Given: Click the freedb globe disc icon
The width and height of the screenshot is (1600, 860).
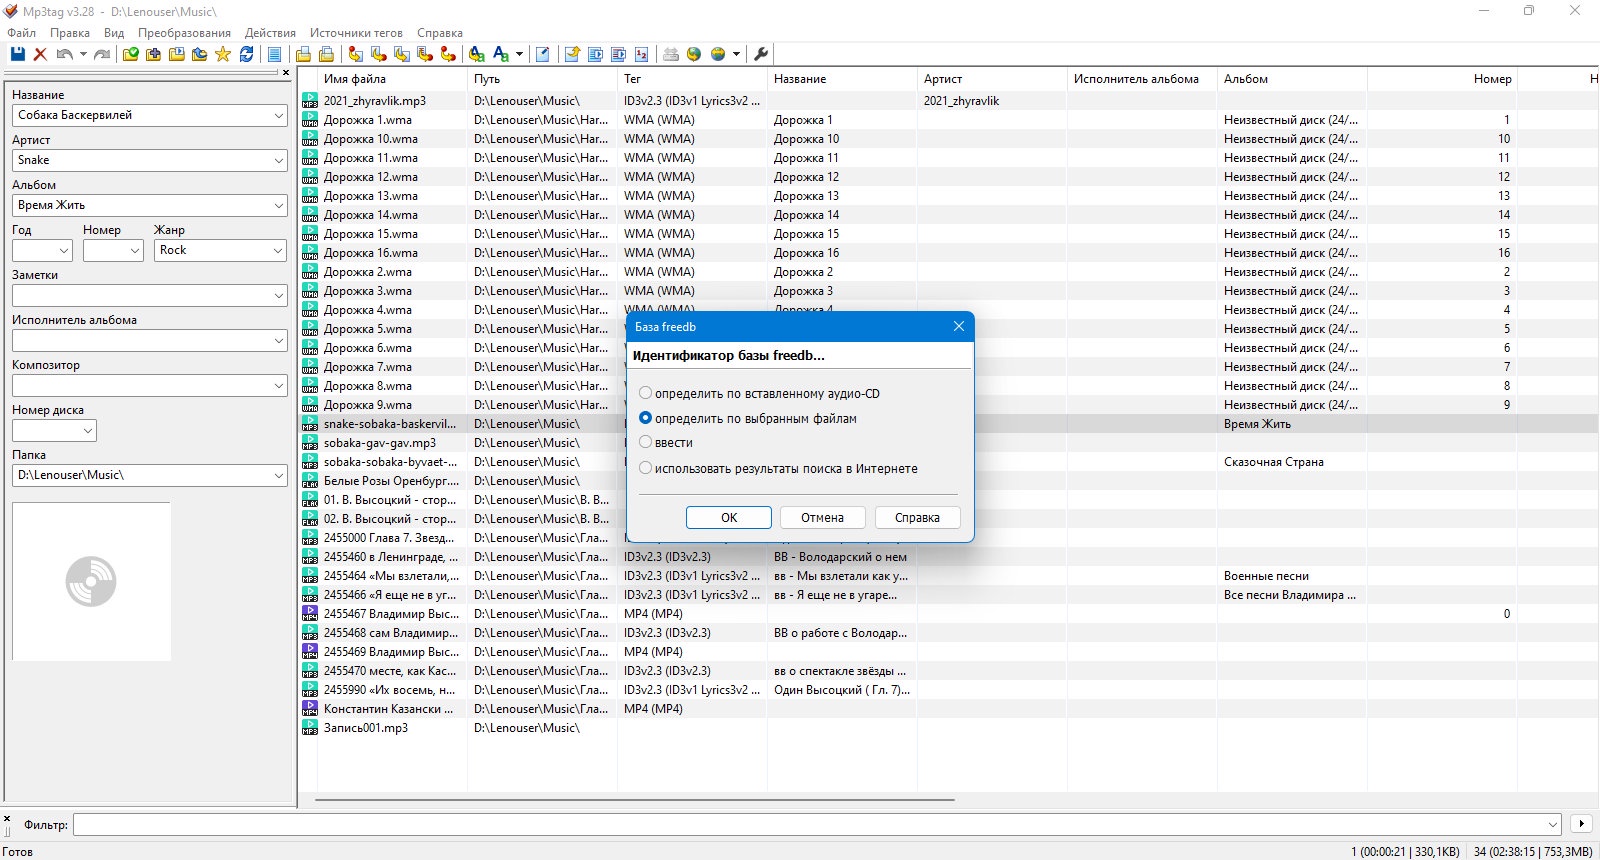Looking at the screenshot, I should 693,54.
